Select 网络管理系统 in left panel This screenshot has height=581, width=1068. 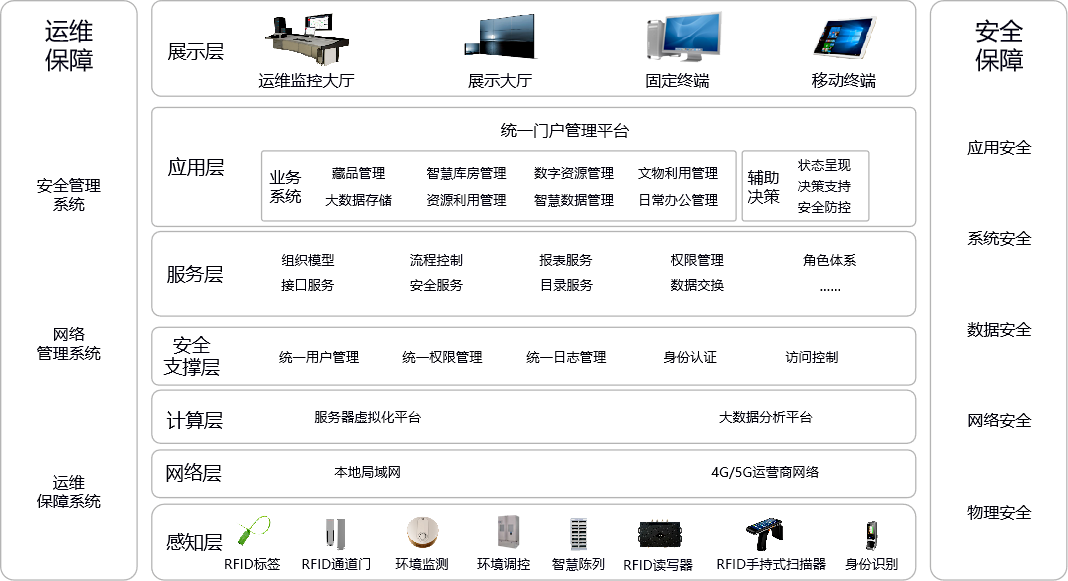pos(69,343)
